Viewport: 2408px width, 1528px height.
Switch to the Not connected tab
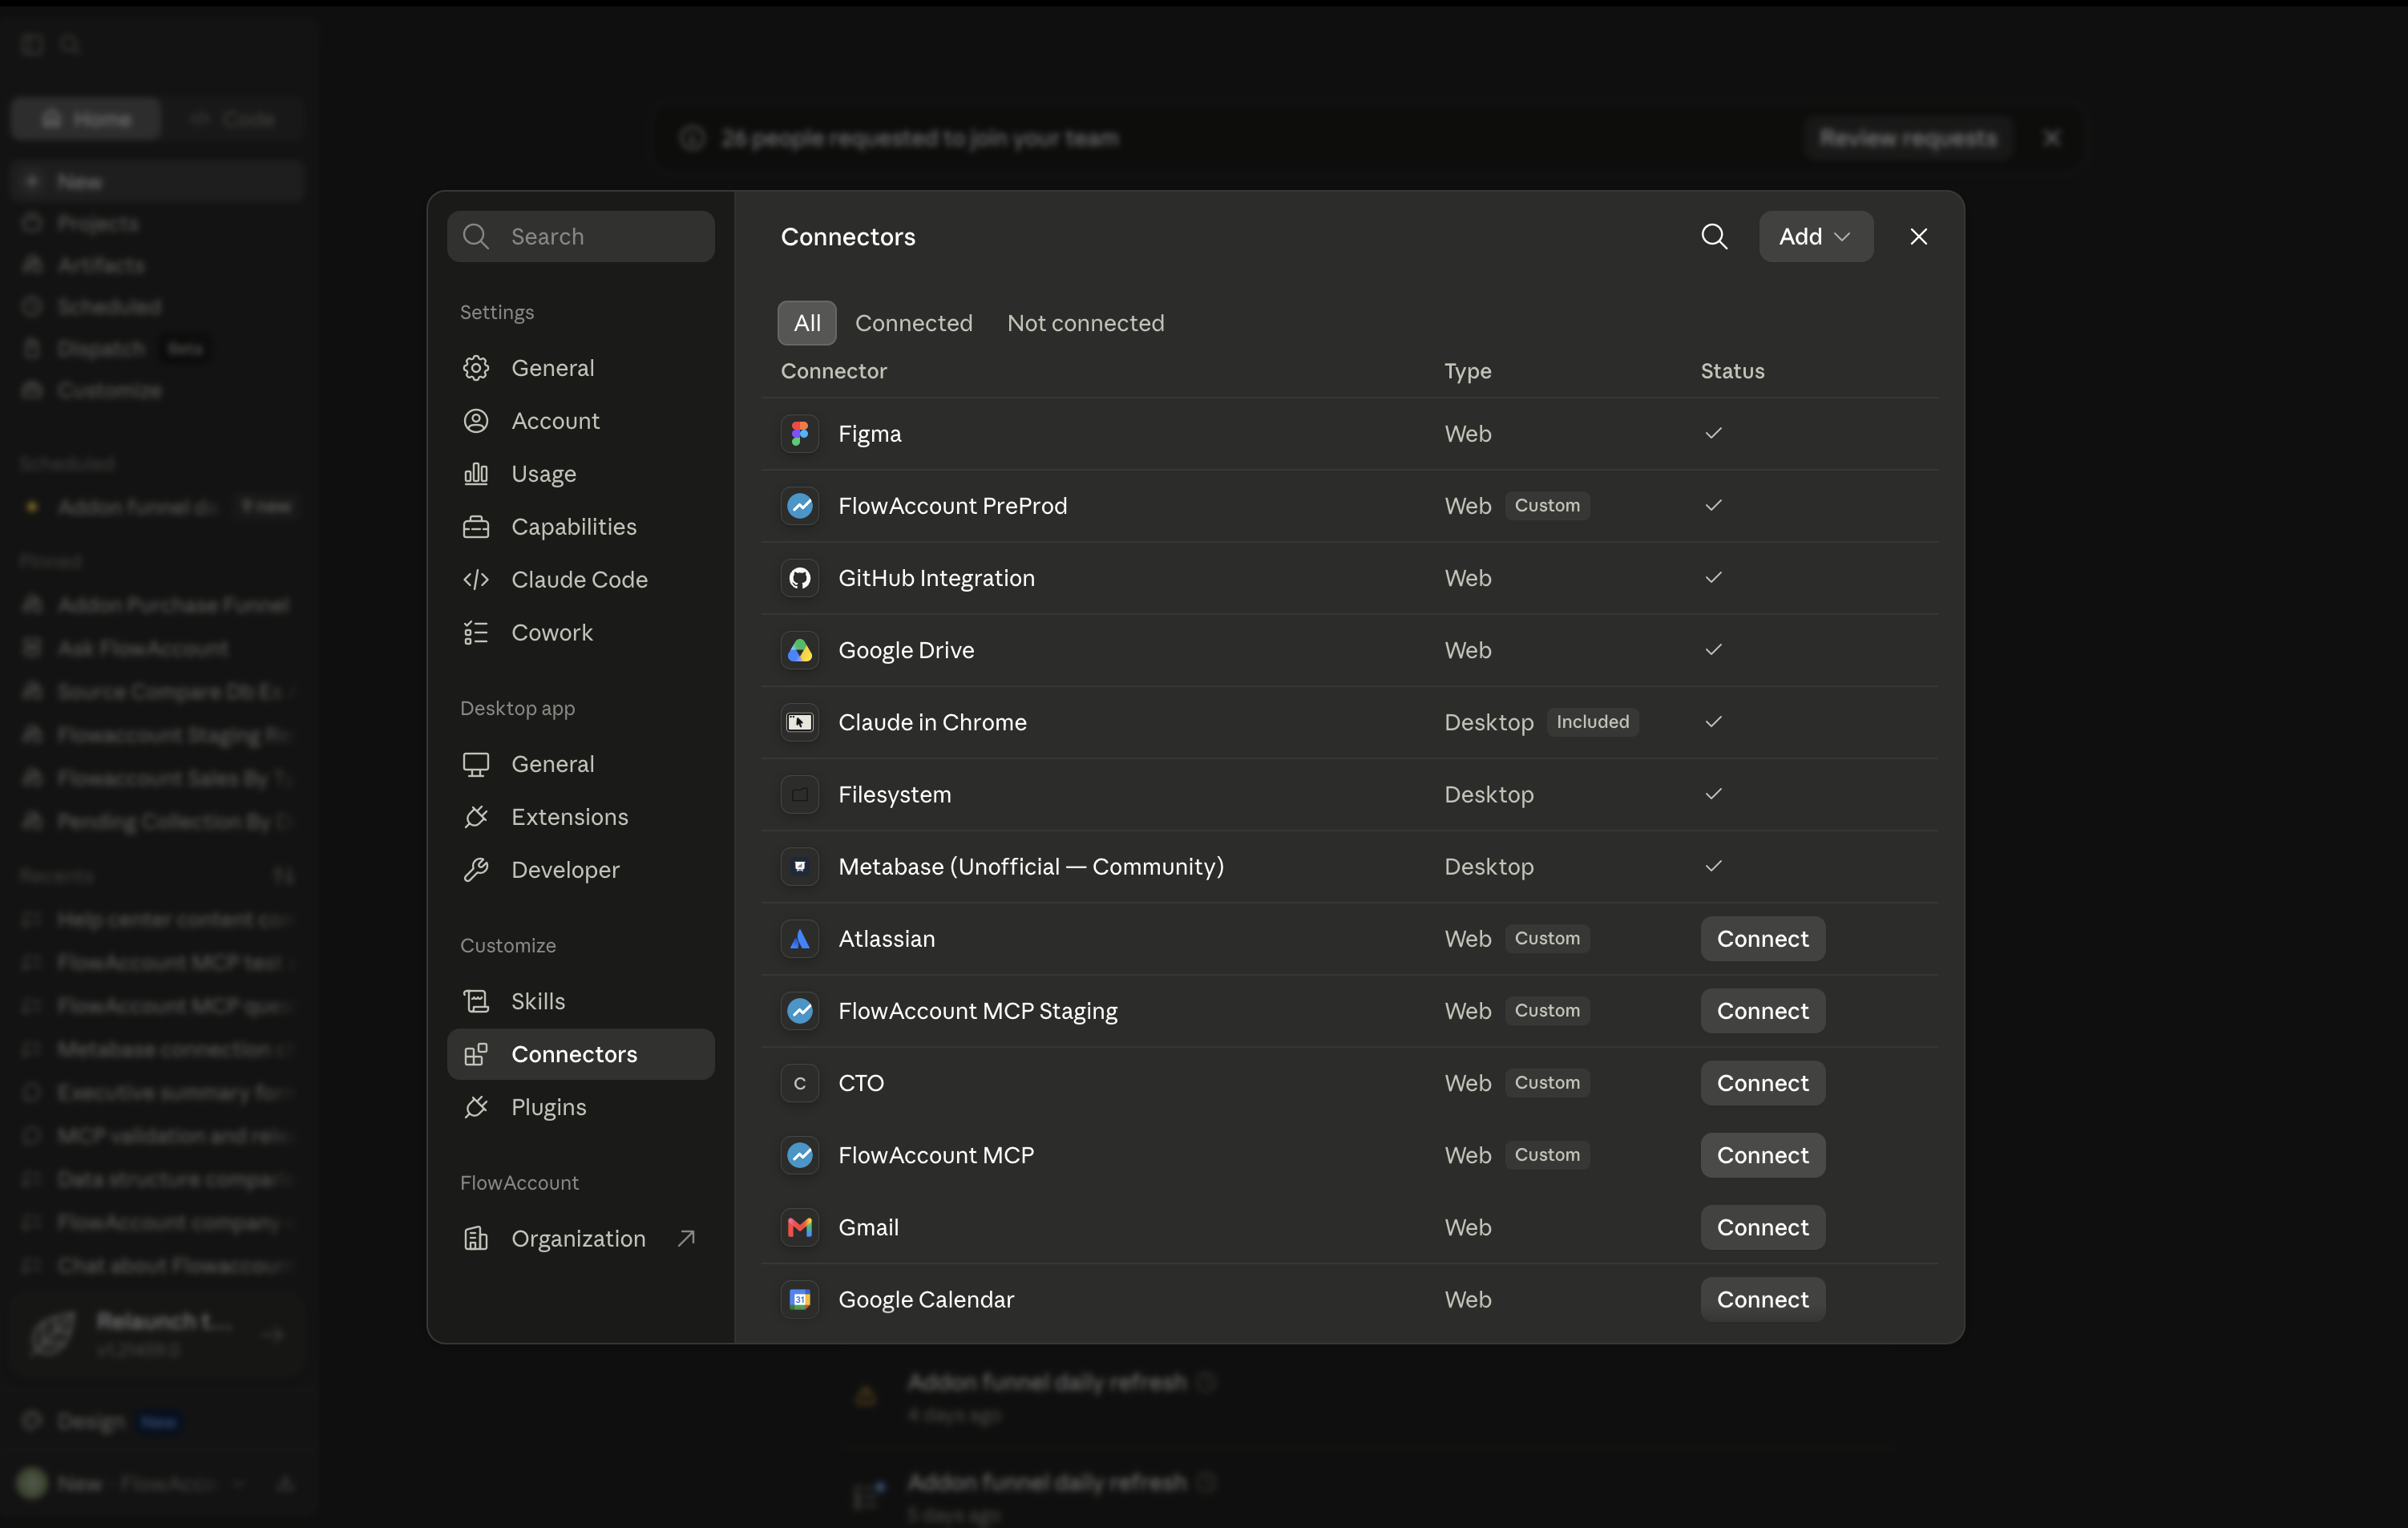click(x=1085, y=323)
